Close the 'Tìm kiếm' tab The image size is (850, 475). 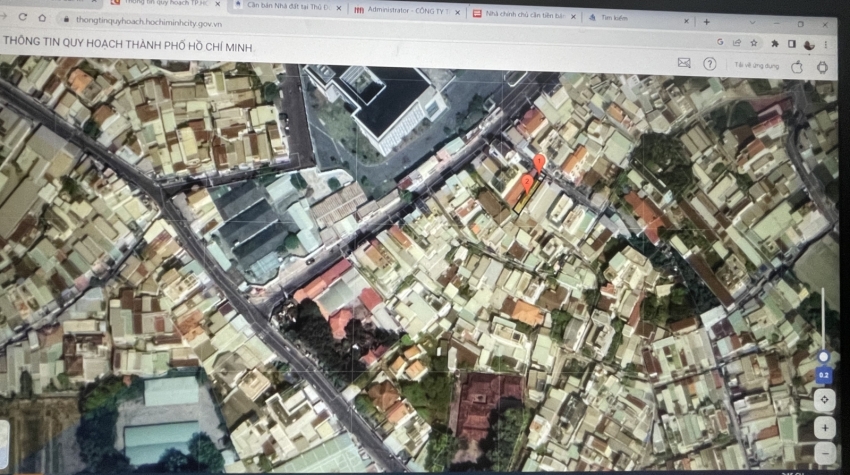686,21
